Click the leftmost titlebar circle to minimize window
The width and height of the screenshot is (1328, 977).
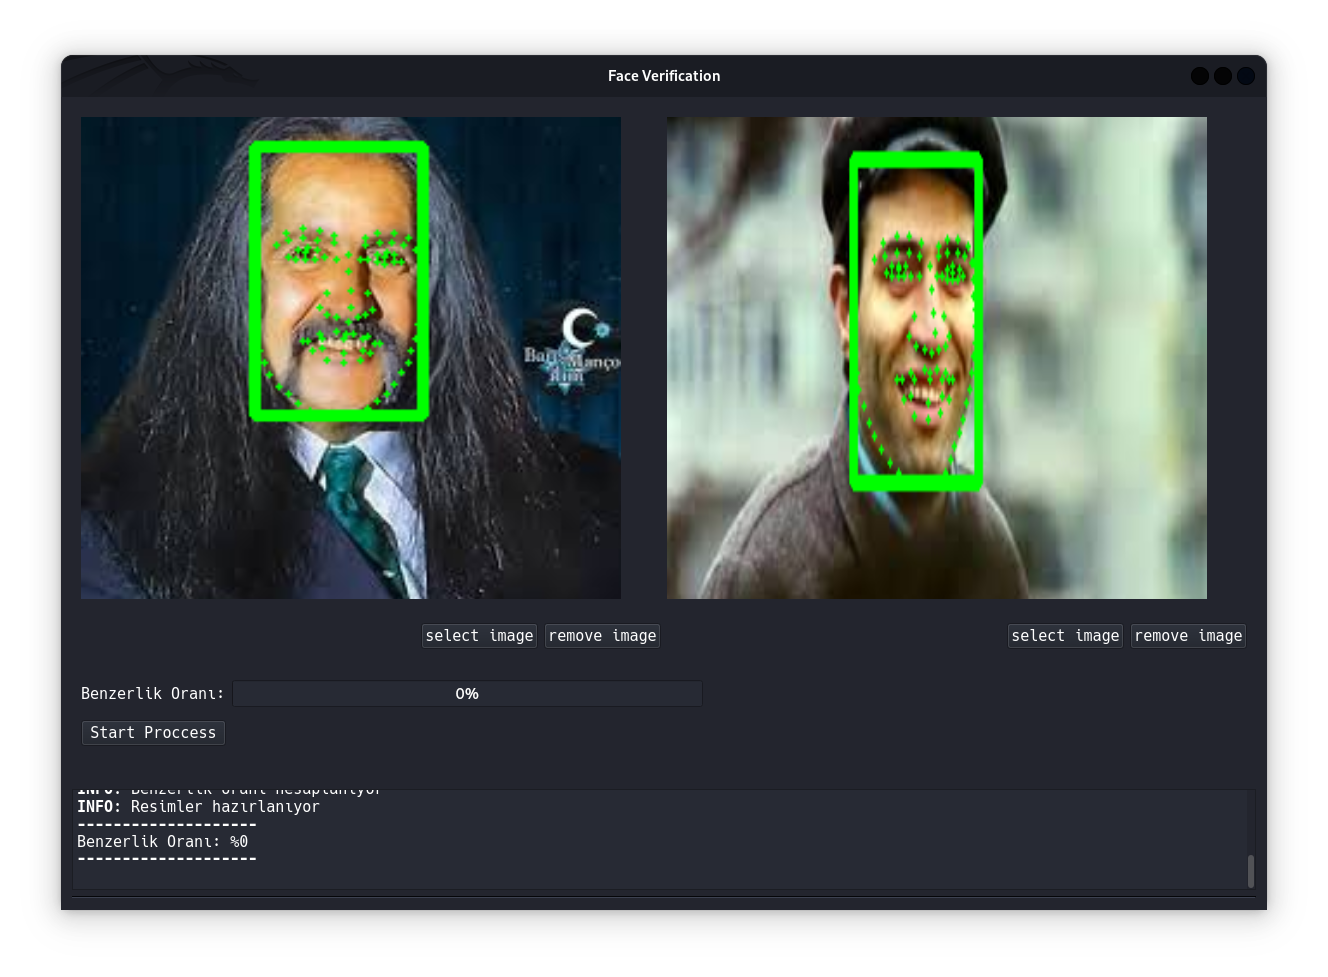[1200, 76]
